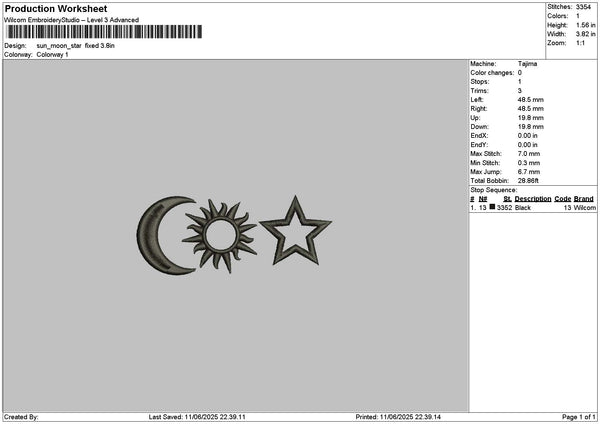Click the 'Page 1 of 1' indicator

pos(579,417)
